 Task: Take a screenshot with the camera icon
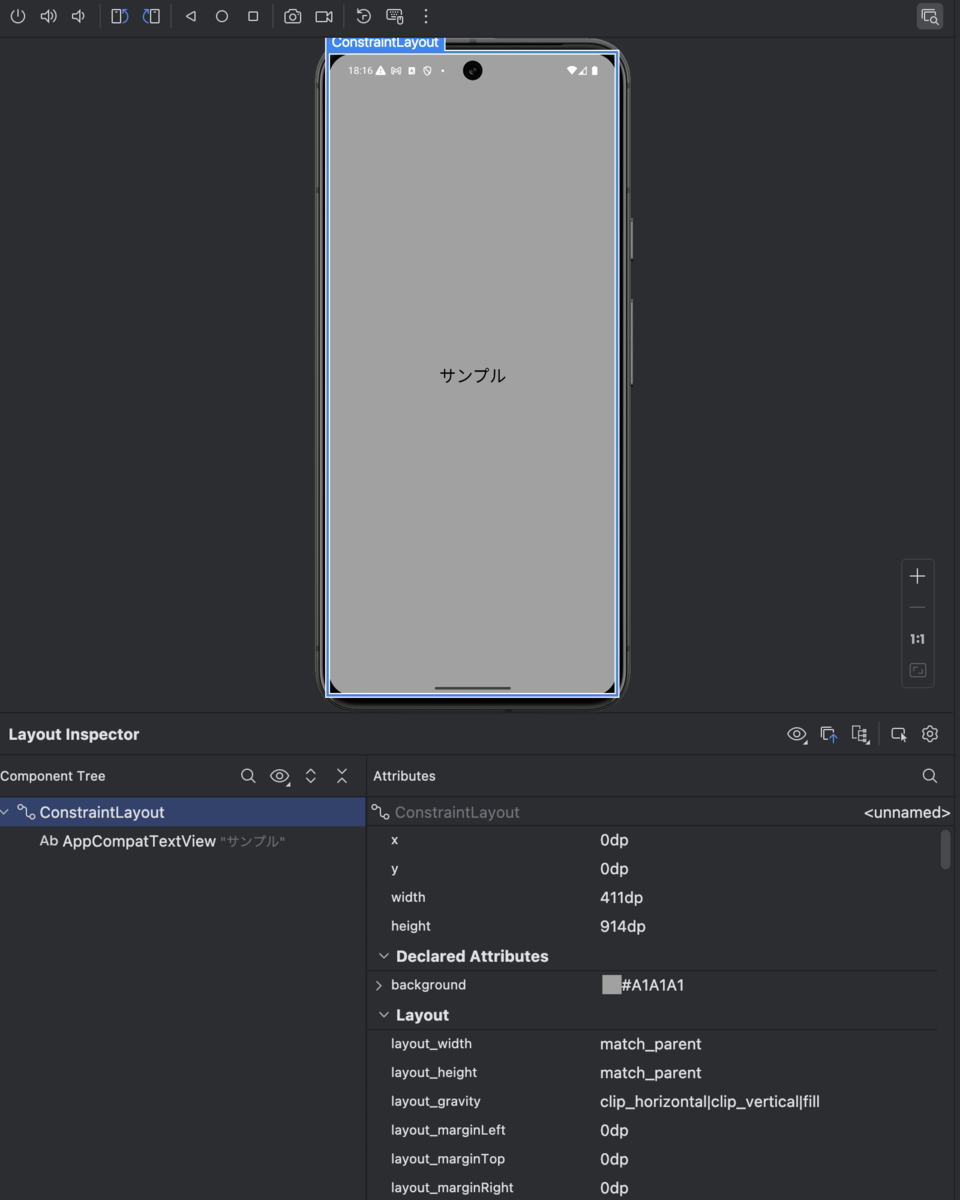(x=292, y=16)
